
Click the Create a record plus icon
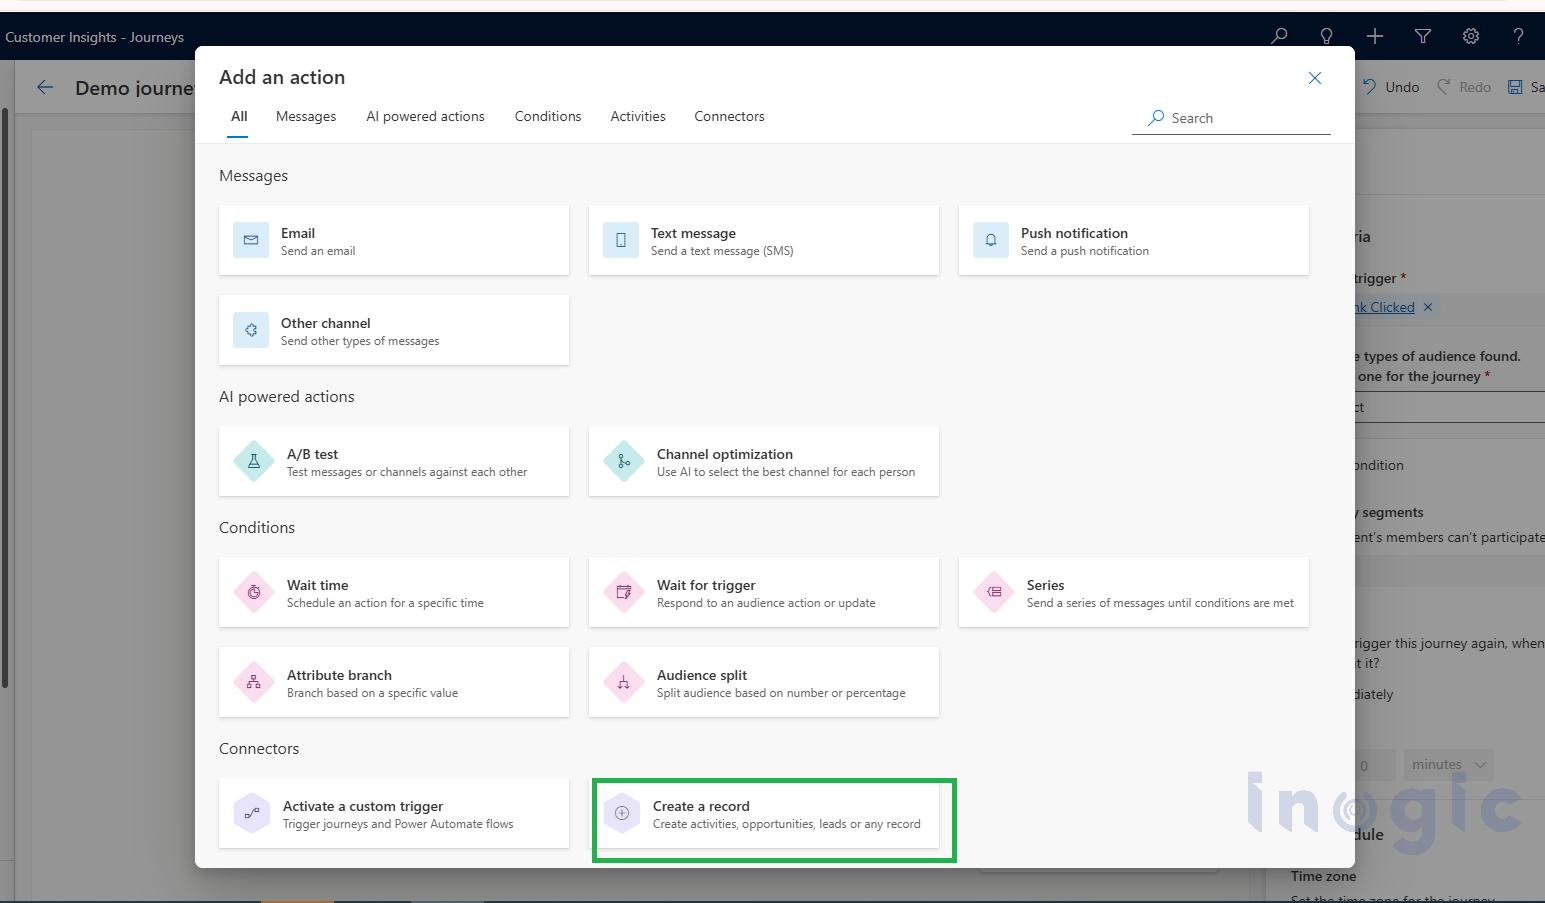[x=622, y=813]
